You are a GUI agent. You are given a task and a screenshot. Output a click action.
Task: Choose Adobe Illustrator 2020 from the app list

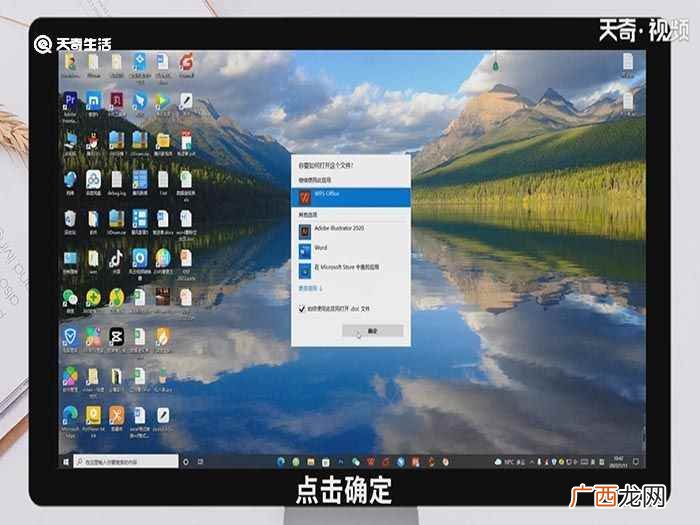point(351,231)
